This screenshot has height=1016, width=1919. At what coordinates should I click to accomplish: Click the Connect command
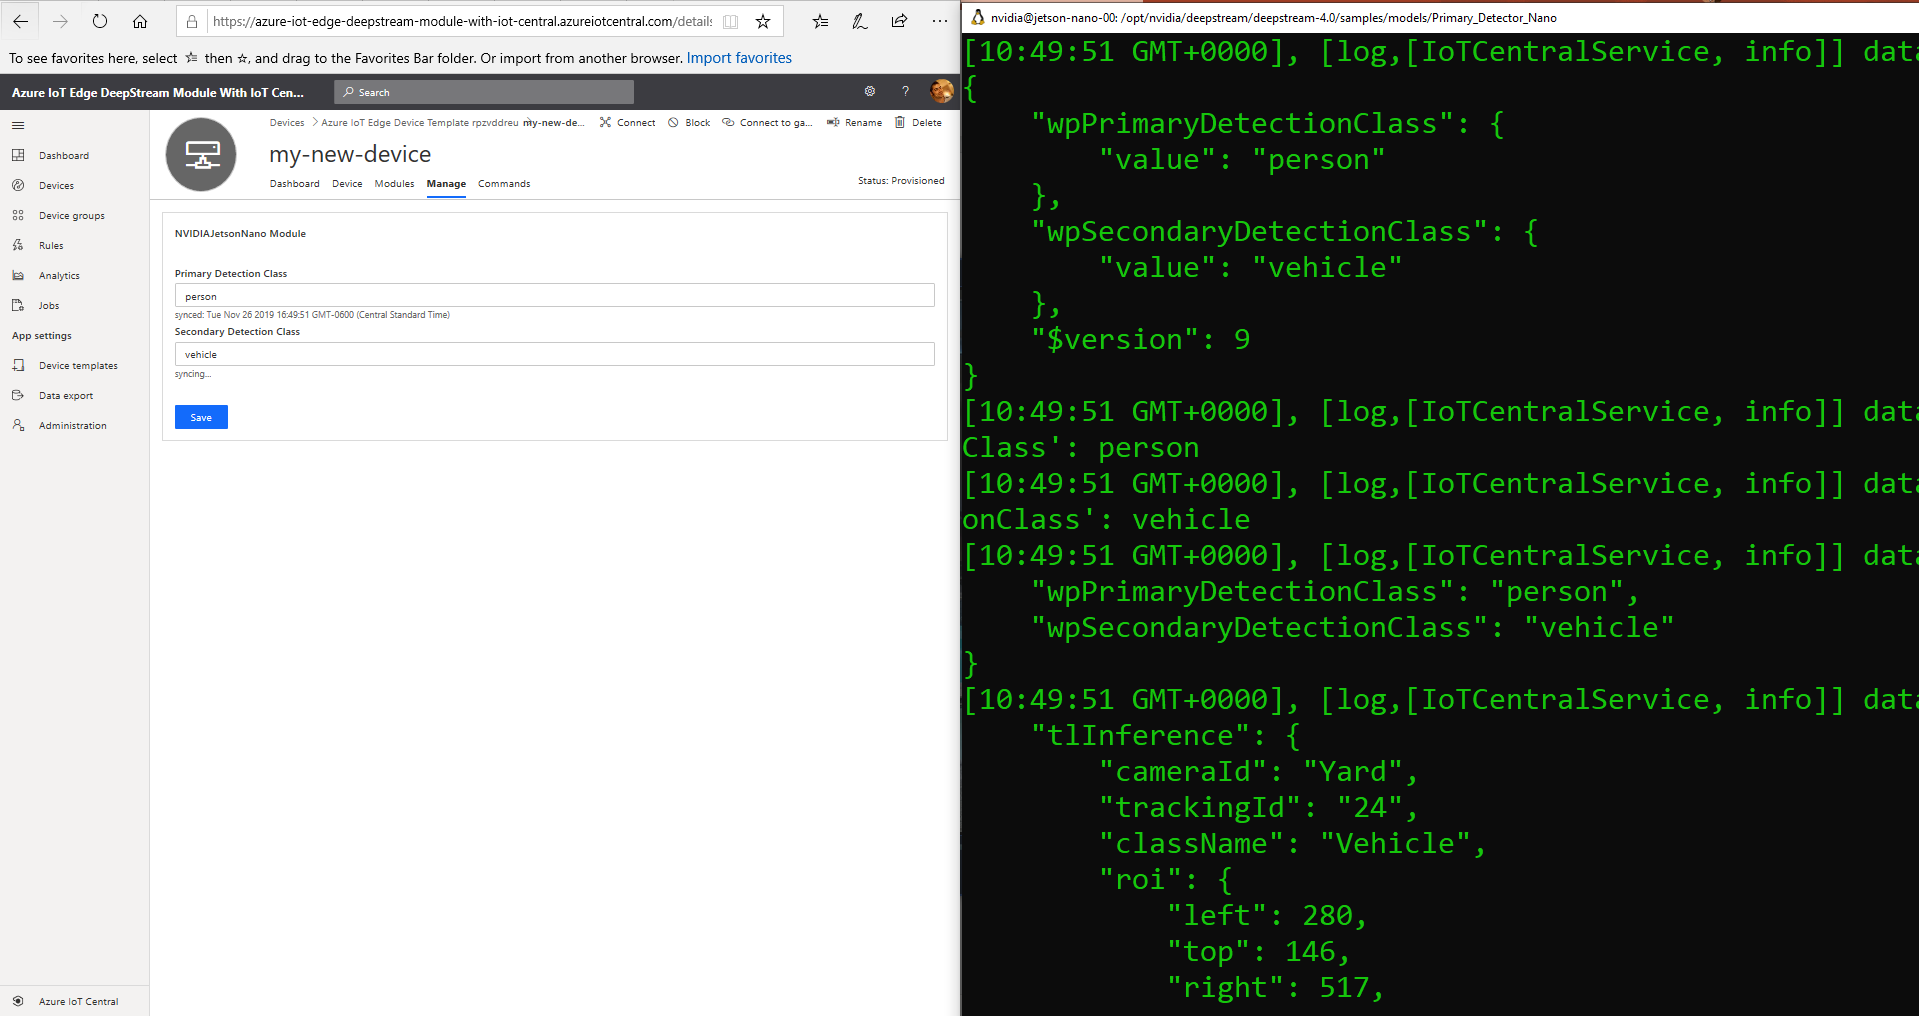[627, 123]
